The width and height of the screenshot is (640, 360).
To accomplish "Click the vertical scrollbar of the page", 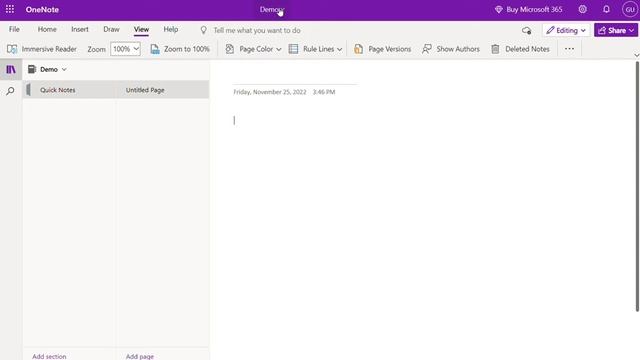I will (x=637, y=186).
